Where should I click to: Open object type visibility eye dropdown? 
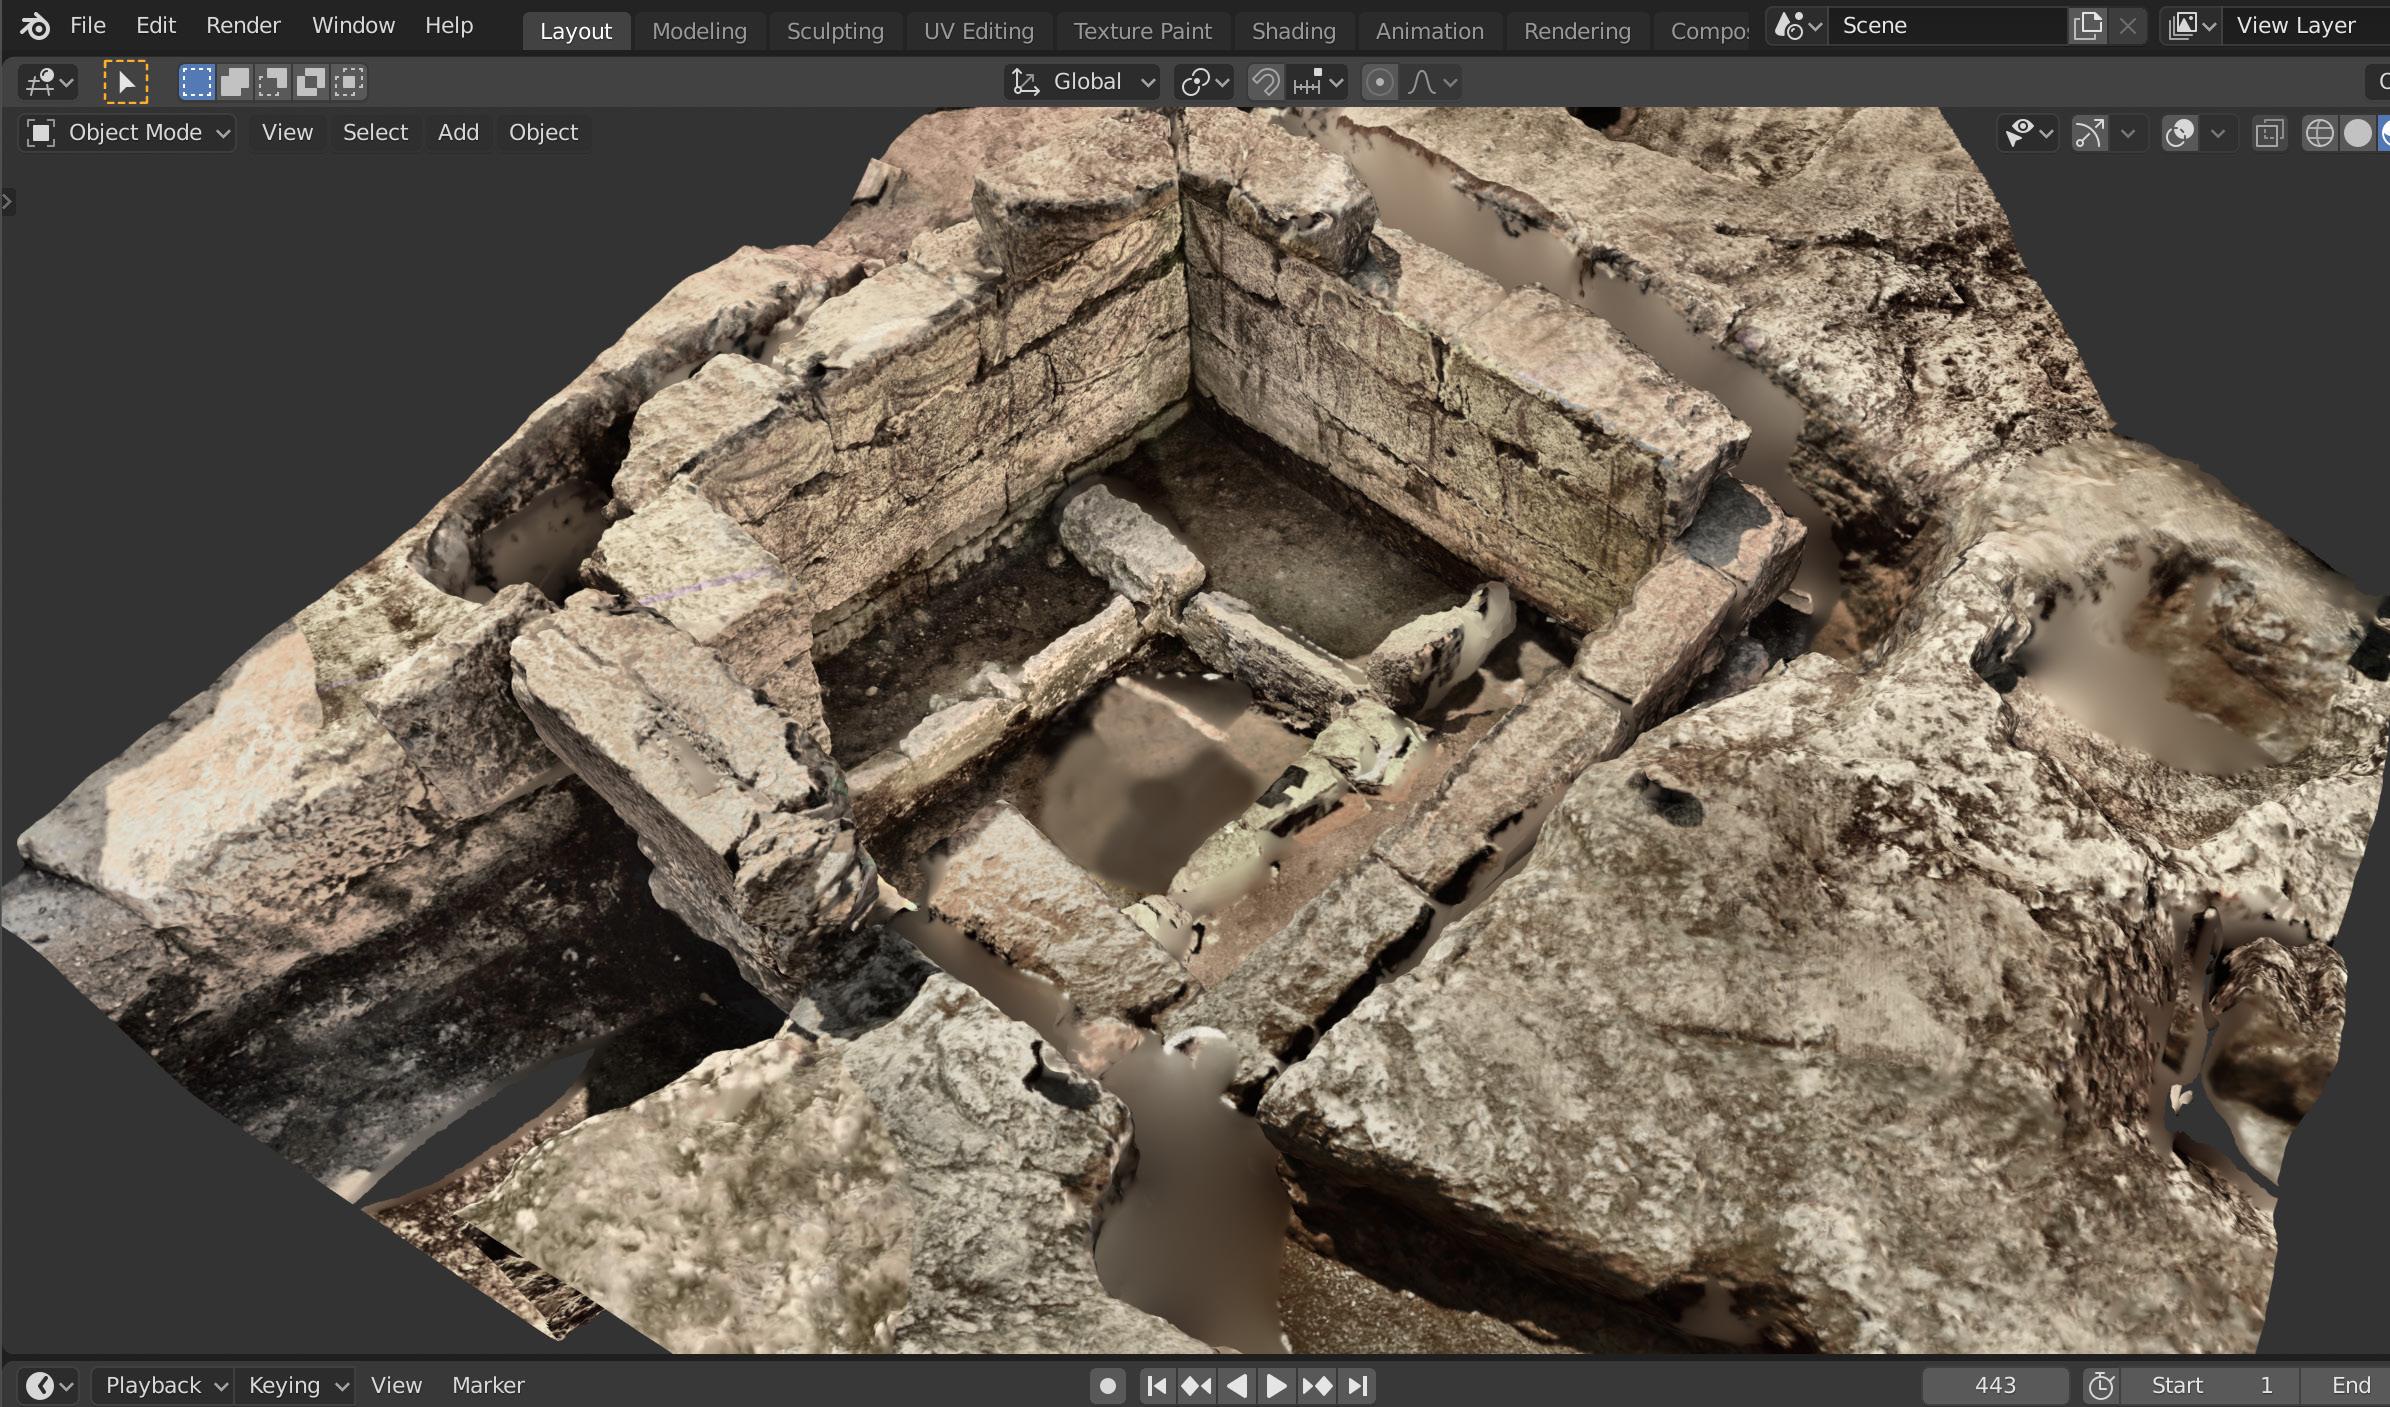coord(2028,133)
